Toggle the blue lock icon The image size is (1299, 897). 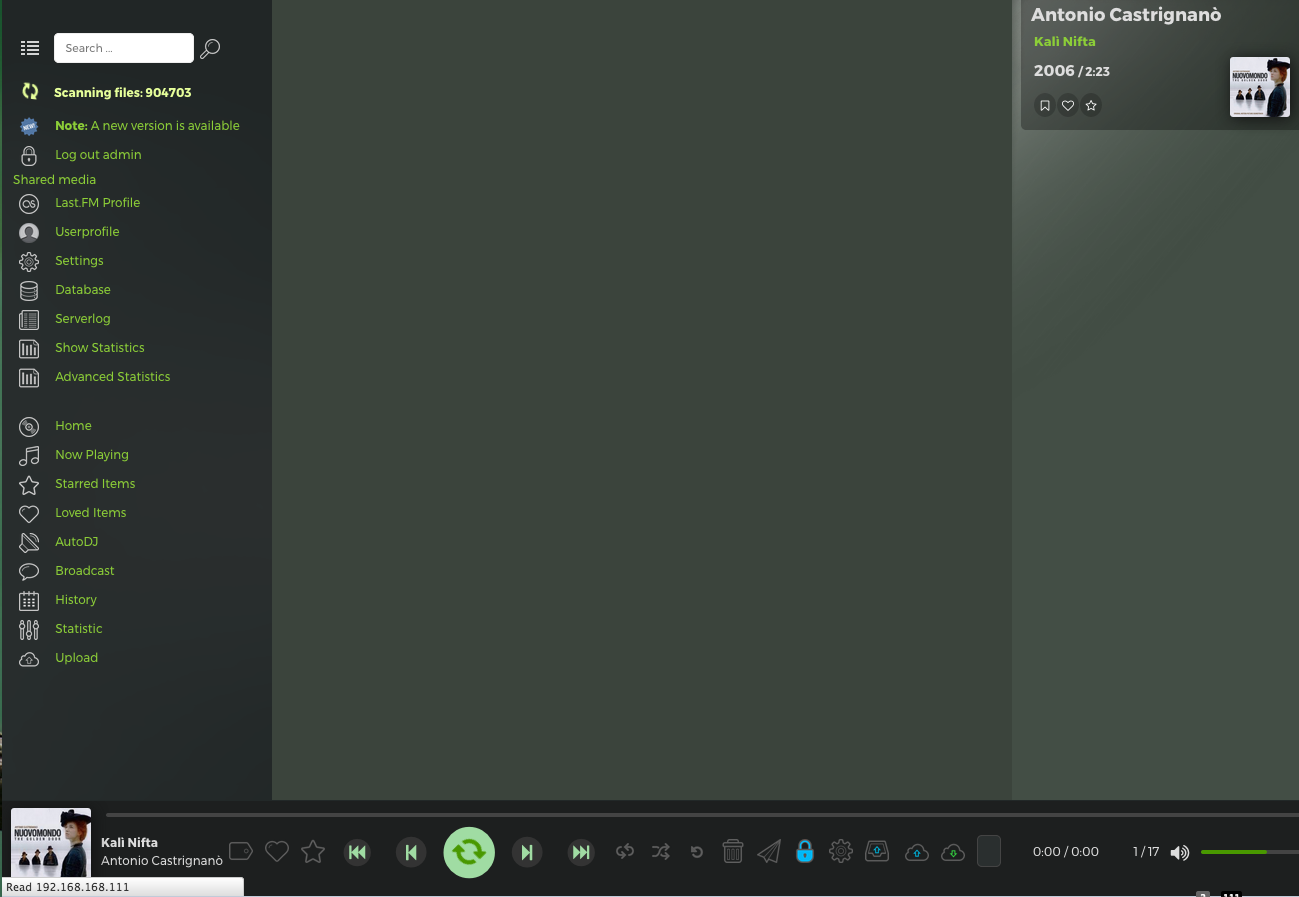coord(805,851)
